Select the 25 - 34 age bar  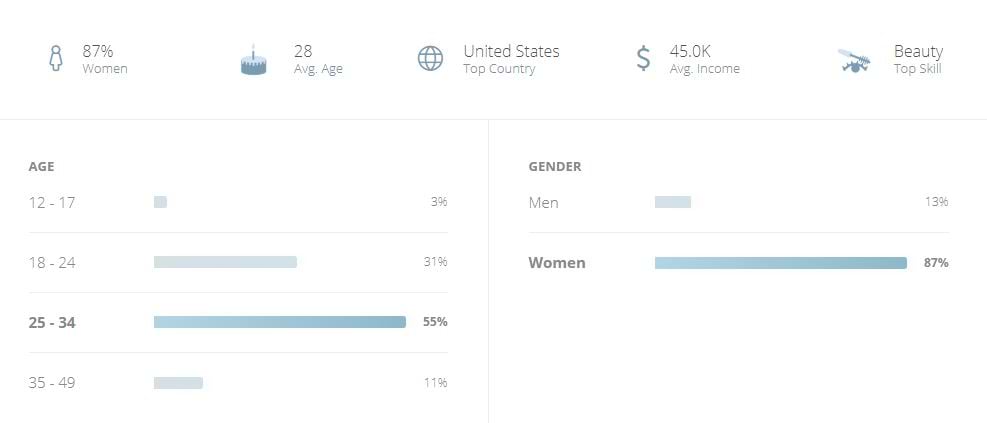click(x=280, y=322)
